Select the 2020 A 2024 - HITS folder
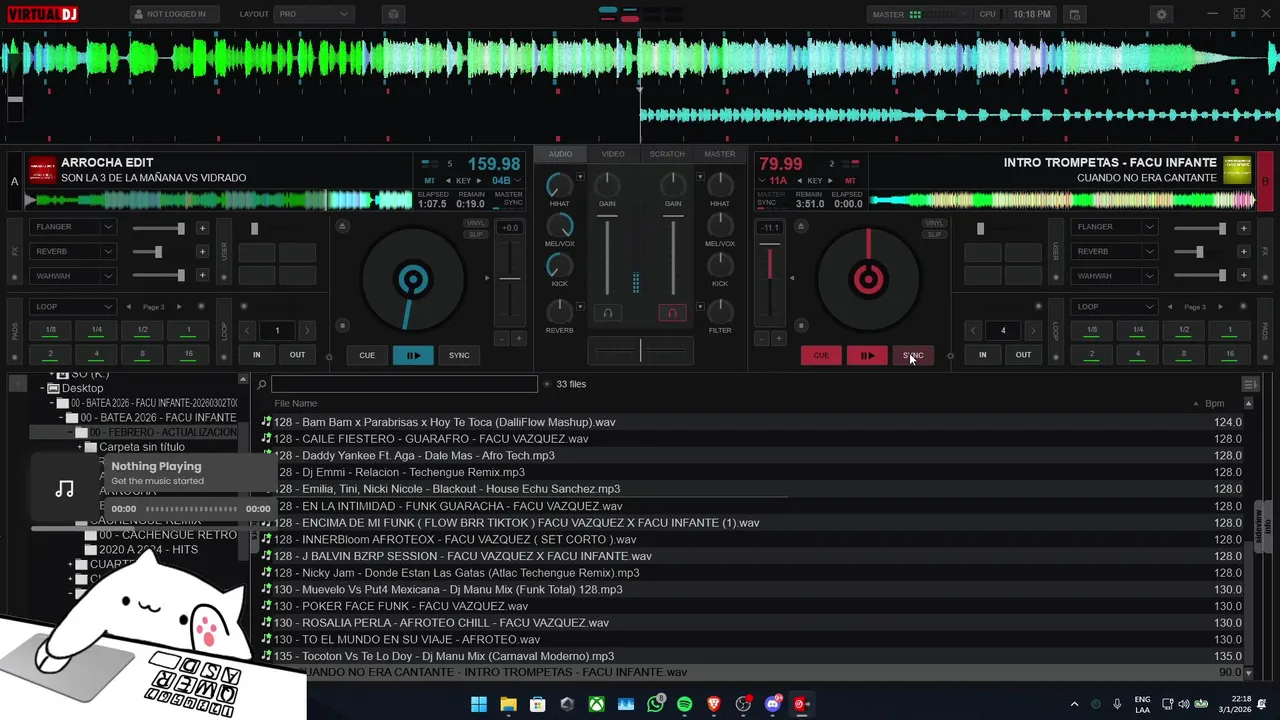 tap(148, 550)
